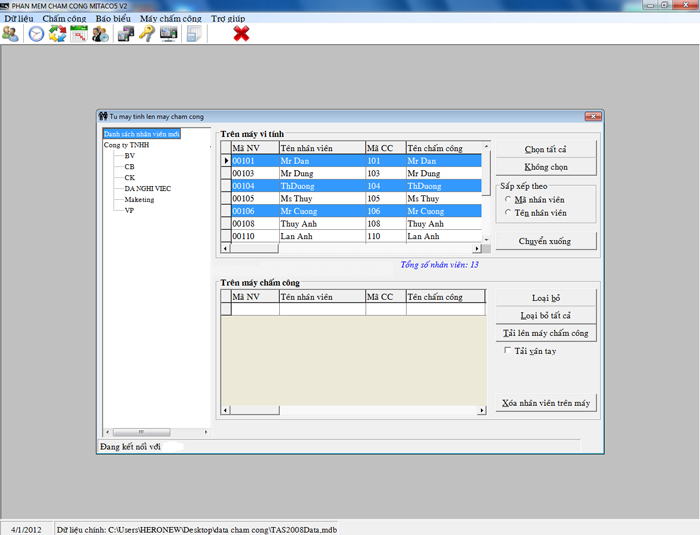Viewport: 700px width, 535px height.
Task: Open the 'Dữ liệu' menu
Action: coord(19,19)
